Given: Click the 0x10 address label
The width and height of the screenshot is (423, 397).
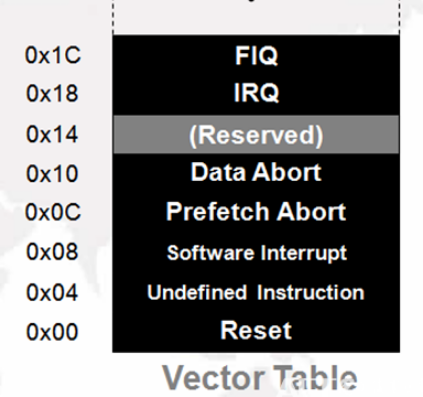Looking at the screenshot, I should pos(52,174).
